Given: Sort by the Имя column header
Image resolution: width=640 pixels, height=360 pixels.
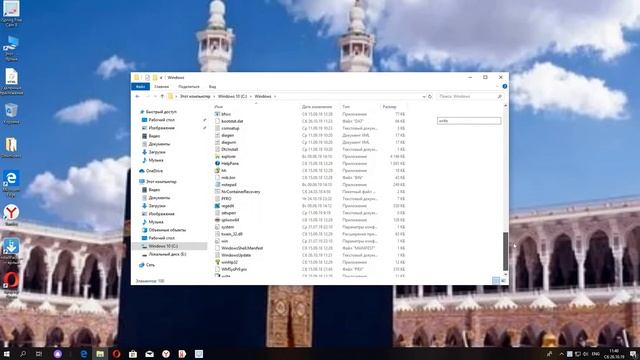Looking at the screenshot, I should (218, 107).
